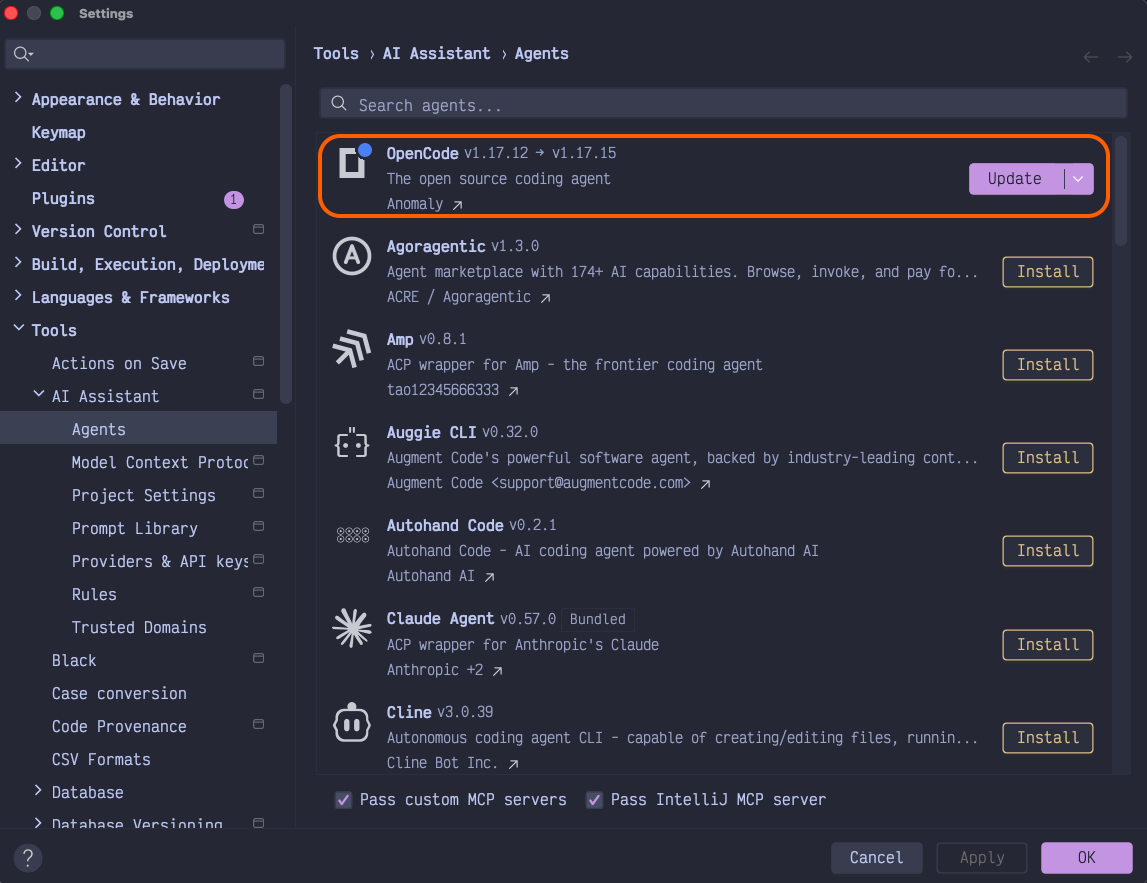1147x883 pixels.
Task: Click the Autohand Code agent icon
Action: pos(353,536)
